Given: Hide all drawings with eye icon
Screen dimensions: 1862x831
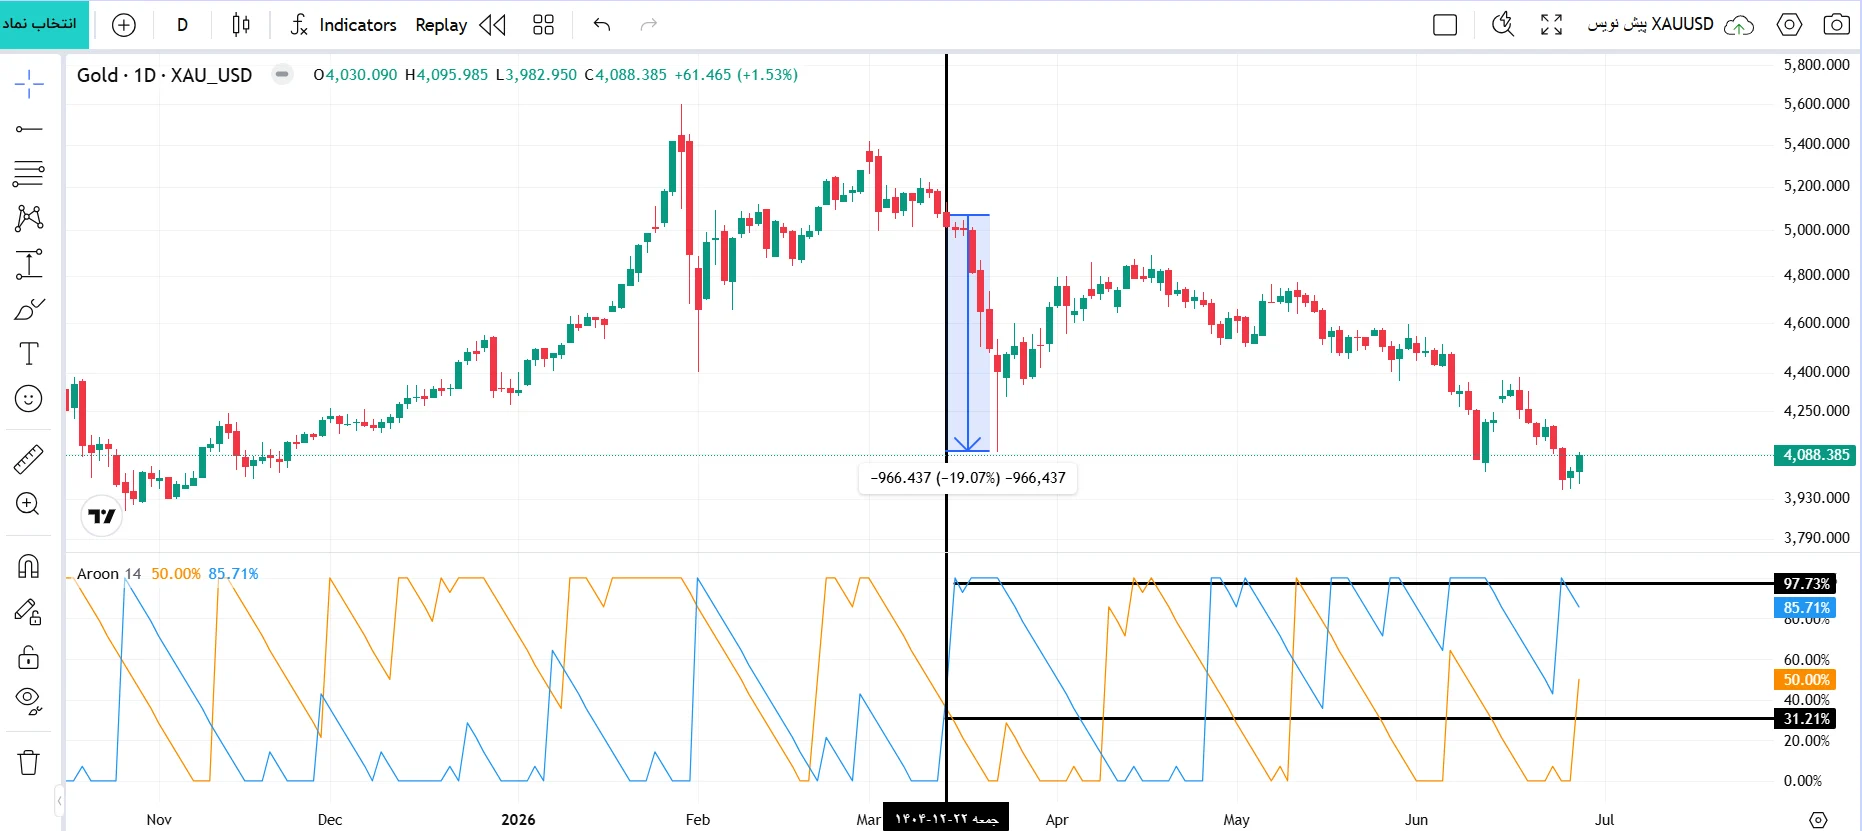Looking at the screenshot, I should click(29, 701).
